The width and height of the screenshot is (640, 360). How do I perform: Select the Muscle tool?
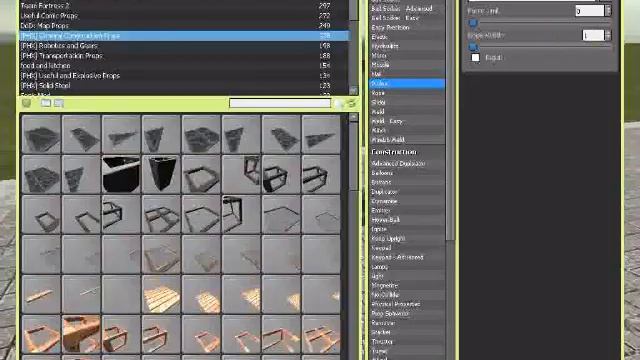(x=407, y=65)
